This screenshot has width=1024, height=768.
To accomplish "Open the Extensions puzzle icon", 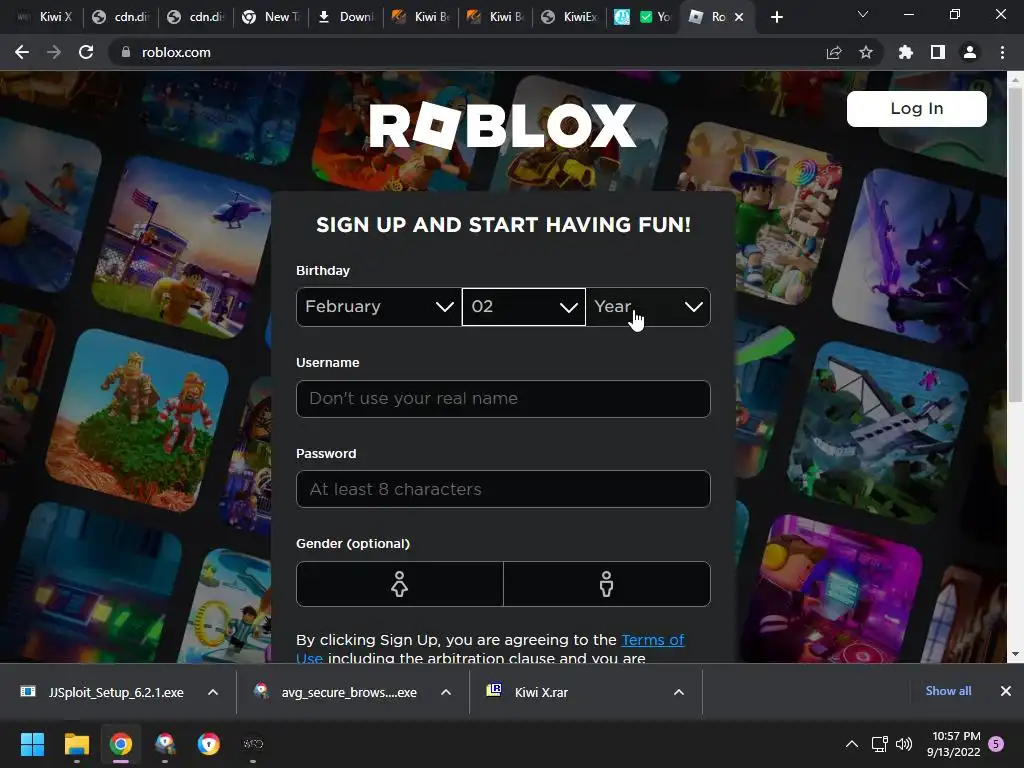I will point(905,52).
